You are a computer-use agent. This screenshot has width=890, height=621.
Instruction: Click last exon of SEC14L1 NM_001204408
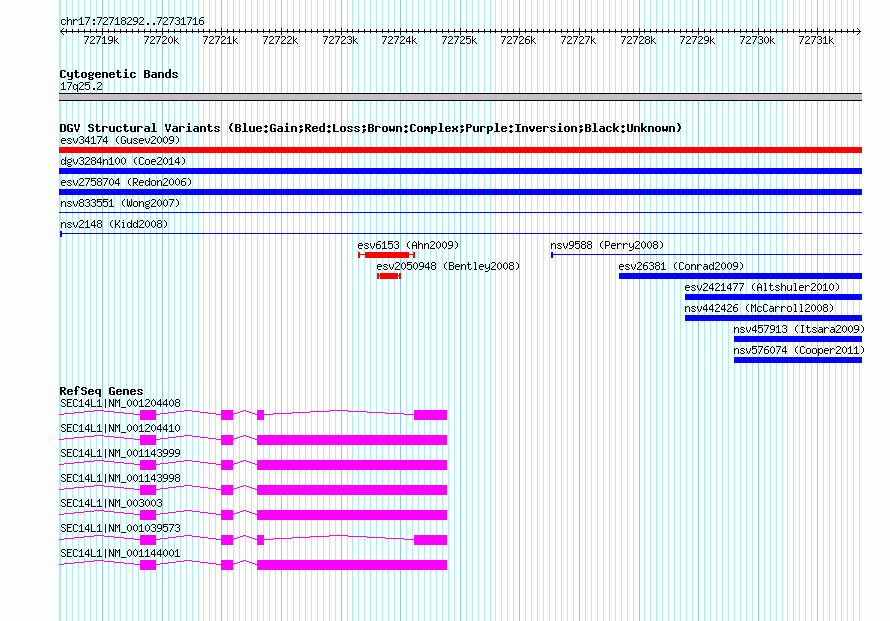tap(430, 415)
